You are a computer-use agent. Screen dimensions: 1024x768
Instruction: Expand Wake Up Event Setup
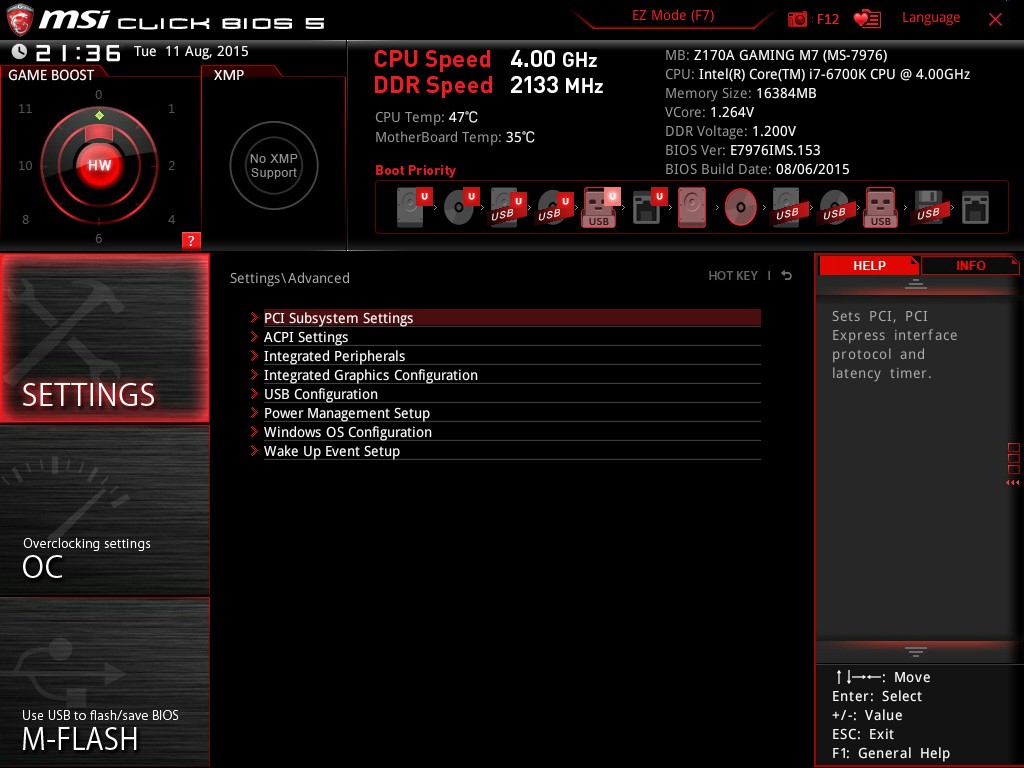pyautogui.click(x=331, y=451)
